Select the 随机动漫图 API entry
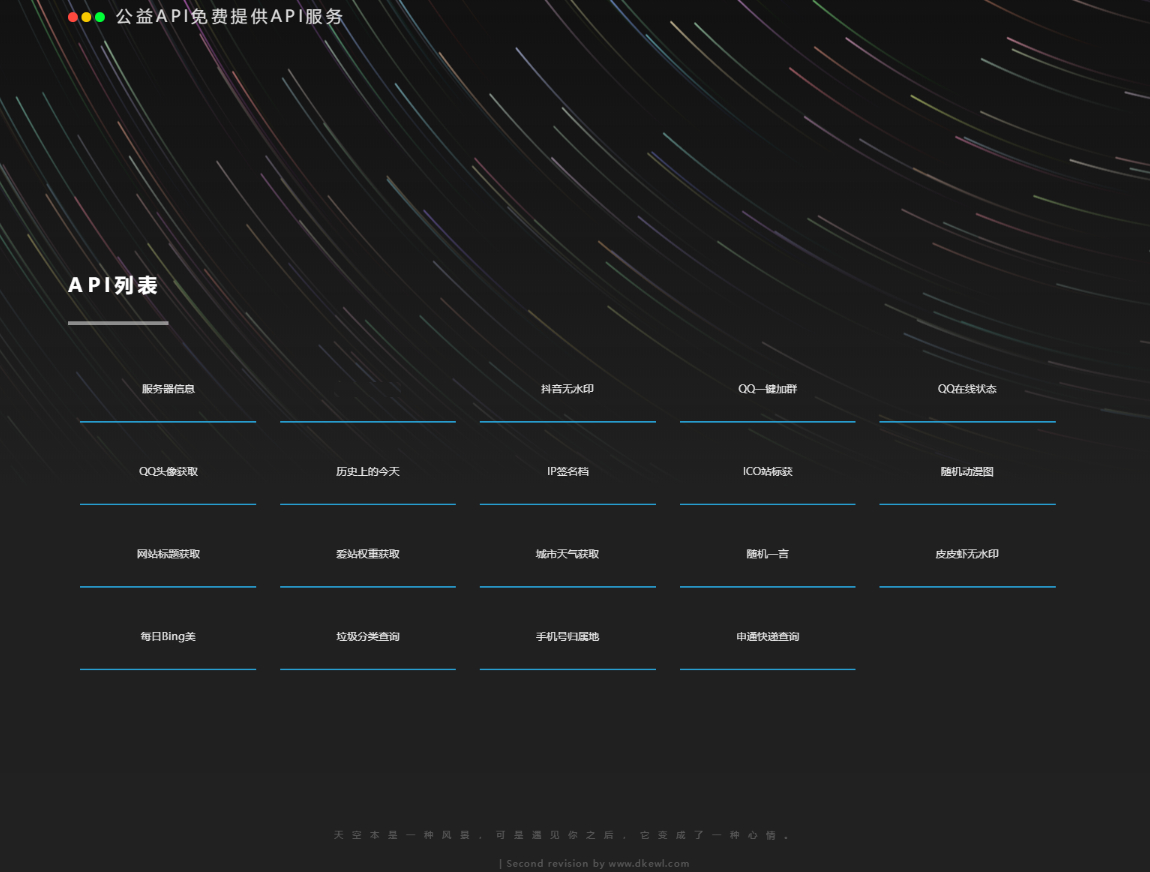 tap(967, 472)
